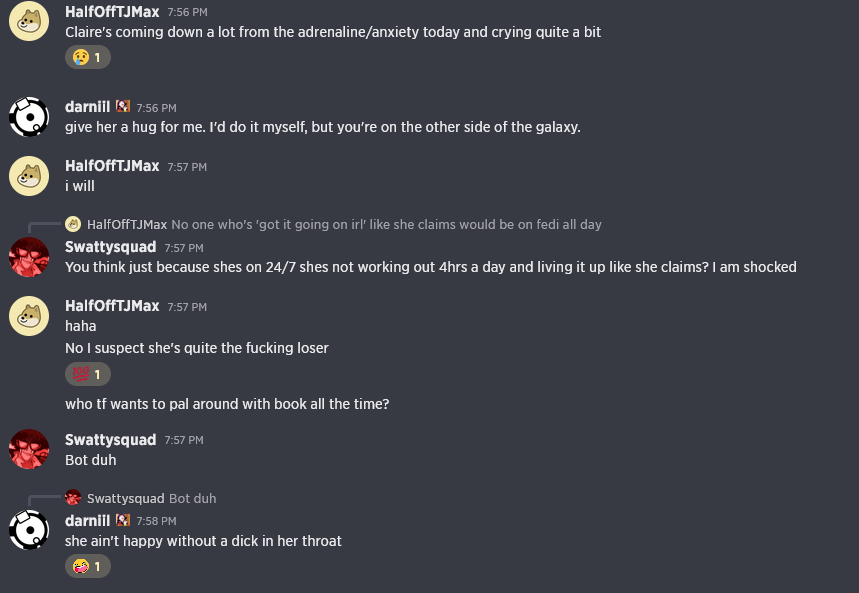Jump to replied HalfOffTJMax 'No one who's' message

click(386, 224)
